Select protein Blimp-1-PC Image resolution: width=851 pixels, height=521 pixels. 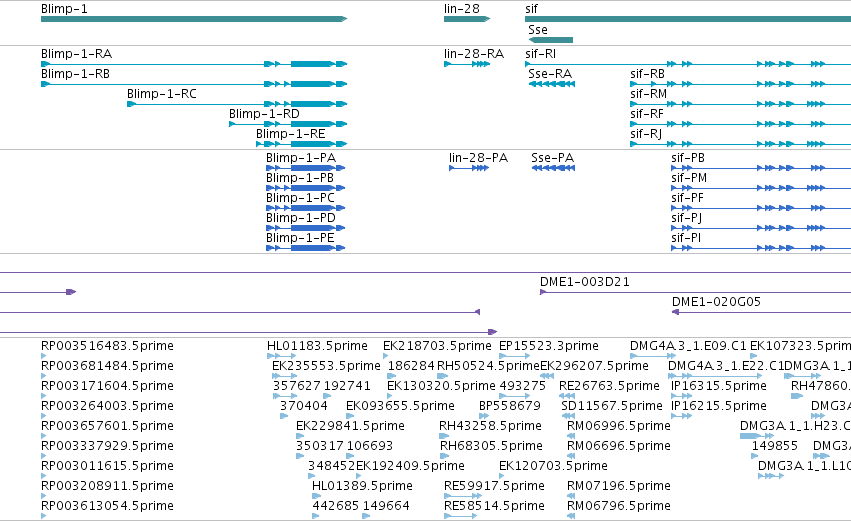pos(300,198)
